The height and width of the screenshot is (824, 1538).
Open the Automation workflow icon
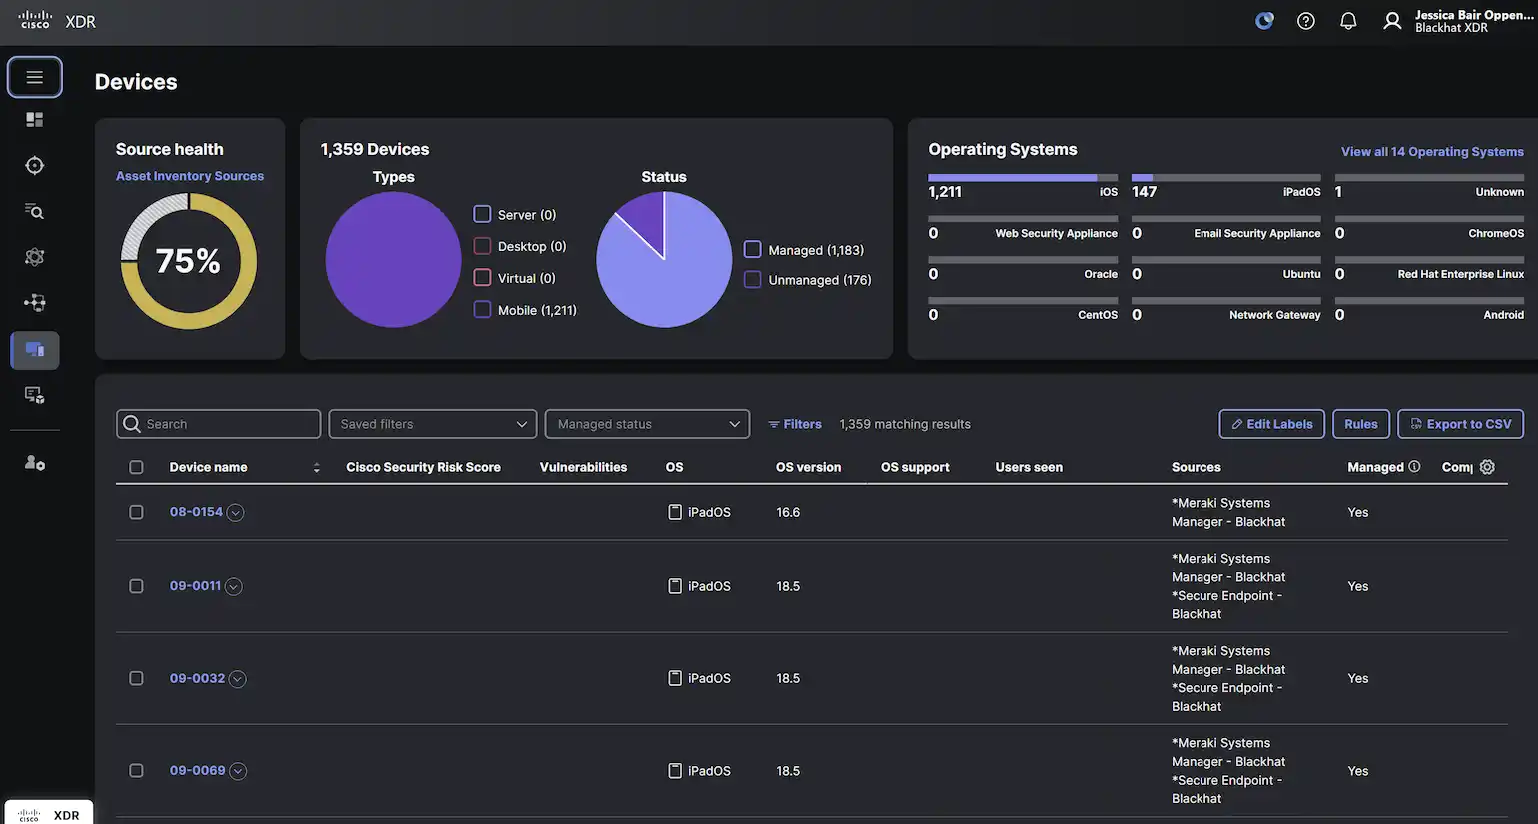coord(34,301)
